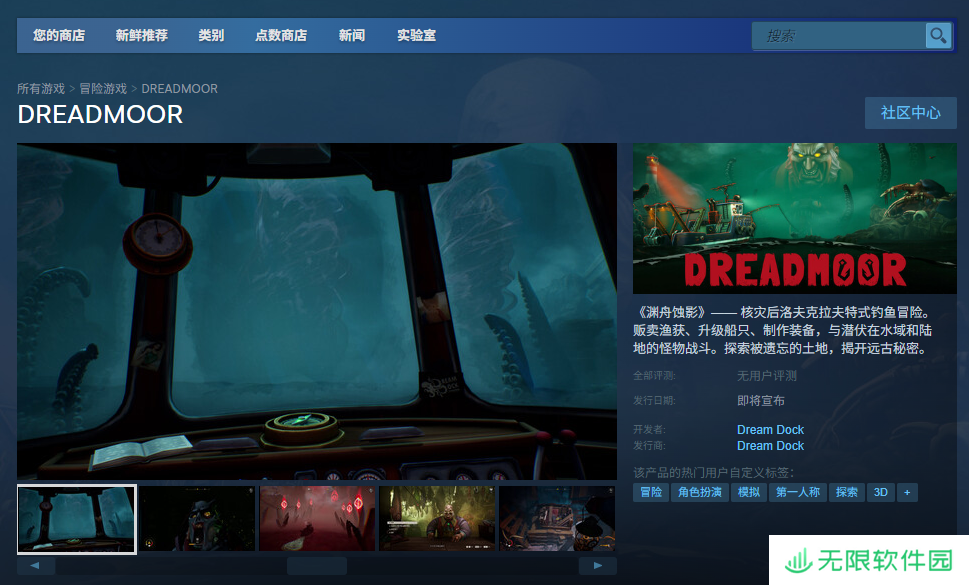Click the 无用户评测 review text
969x585 pixels.
767,376
